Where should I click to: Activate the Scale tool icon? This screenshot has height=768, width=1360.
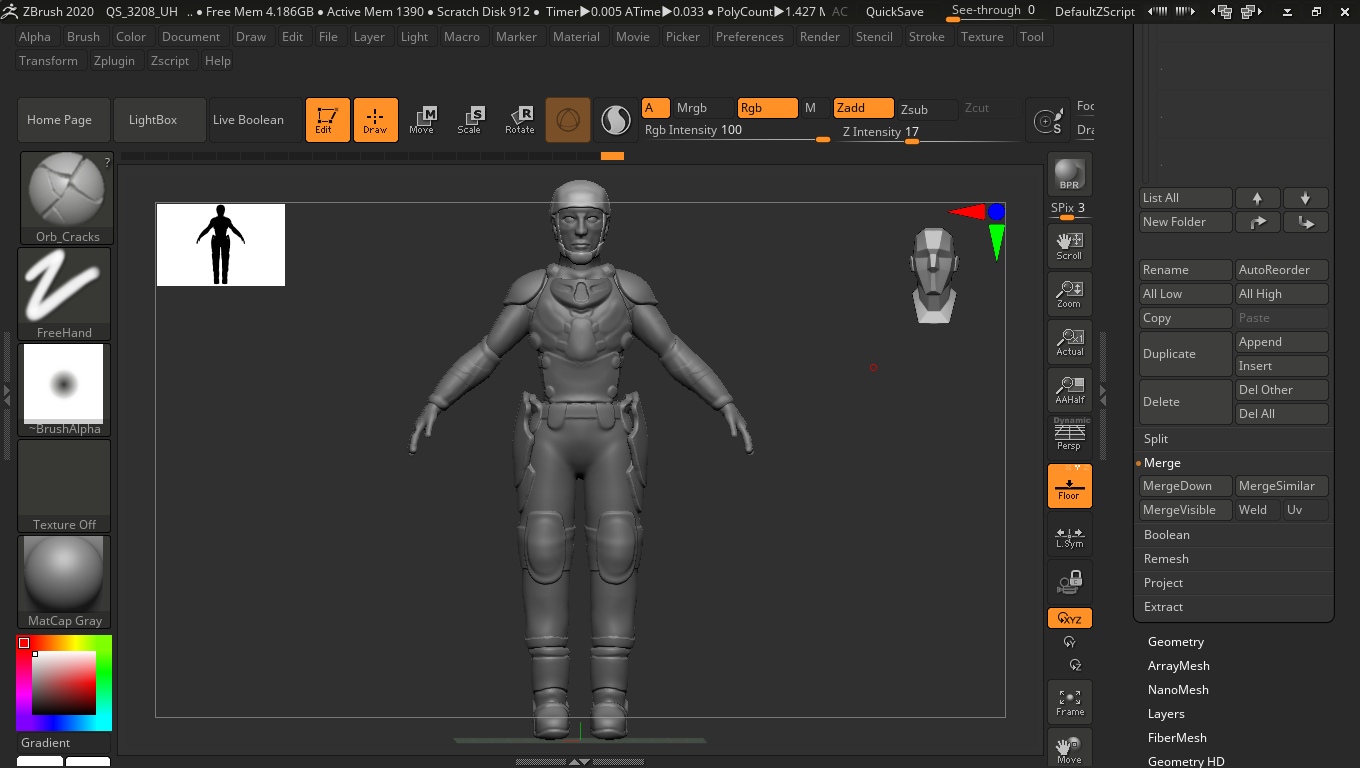469,120
